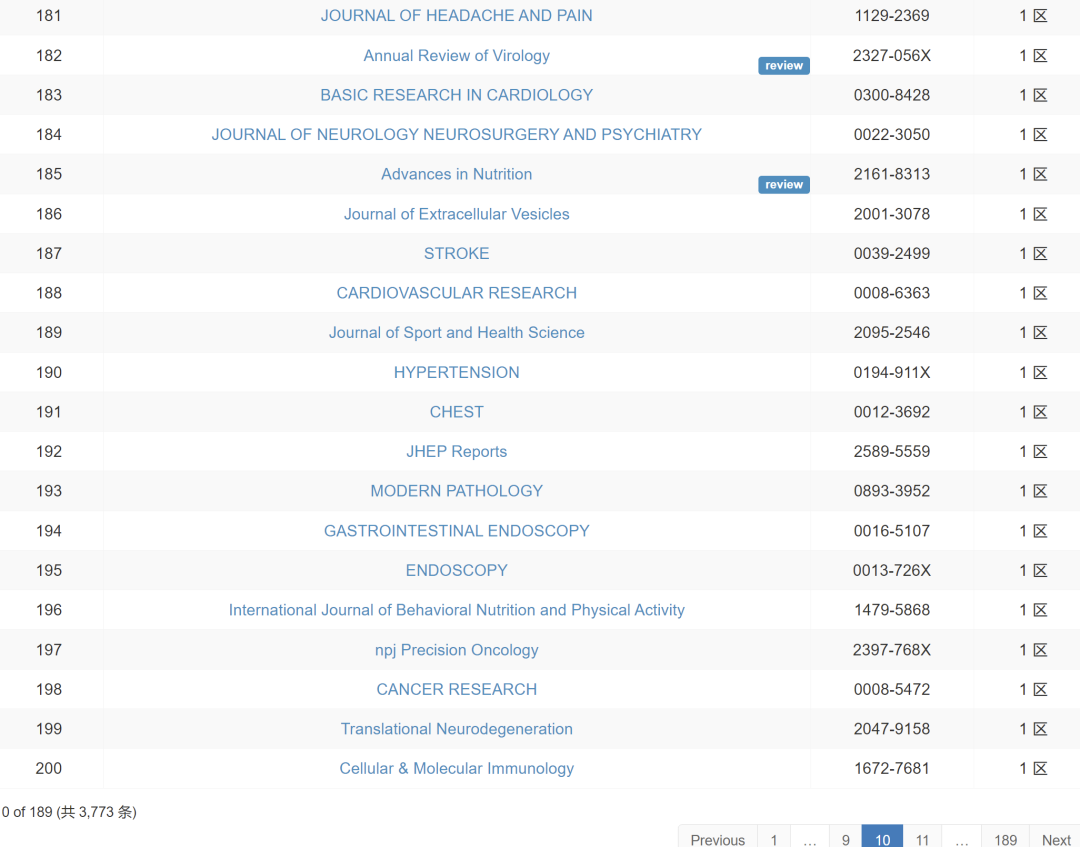
Task: Click ISSN 2095-2546 cell
Action: pos(891,333)
